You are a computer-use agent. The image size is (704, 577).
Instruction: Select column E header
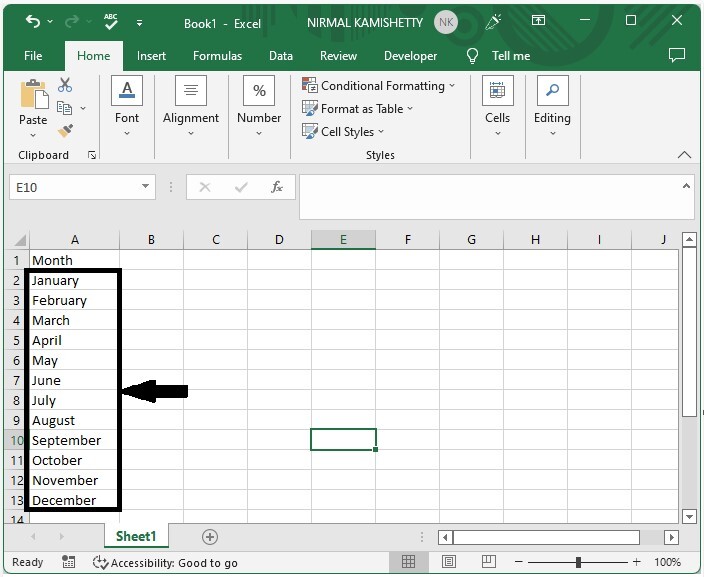click(x=343, y=240)
